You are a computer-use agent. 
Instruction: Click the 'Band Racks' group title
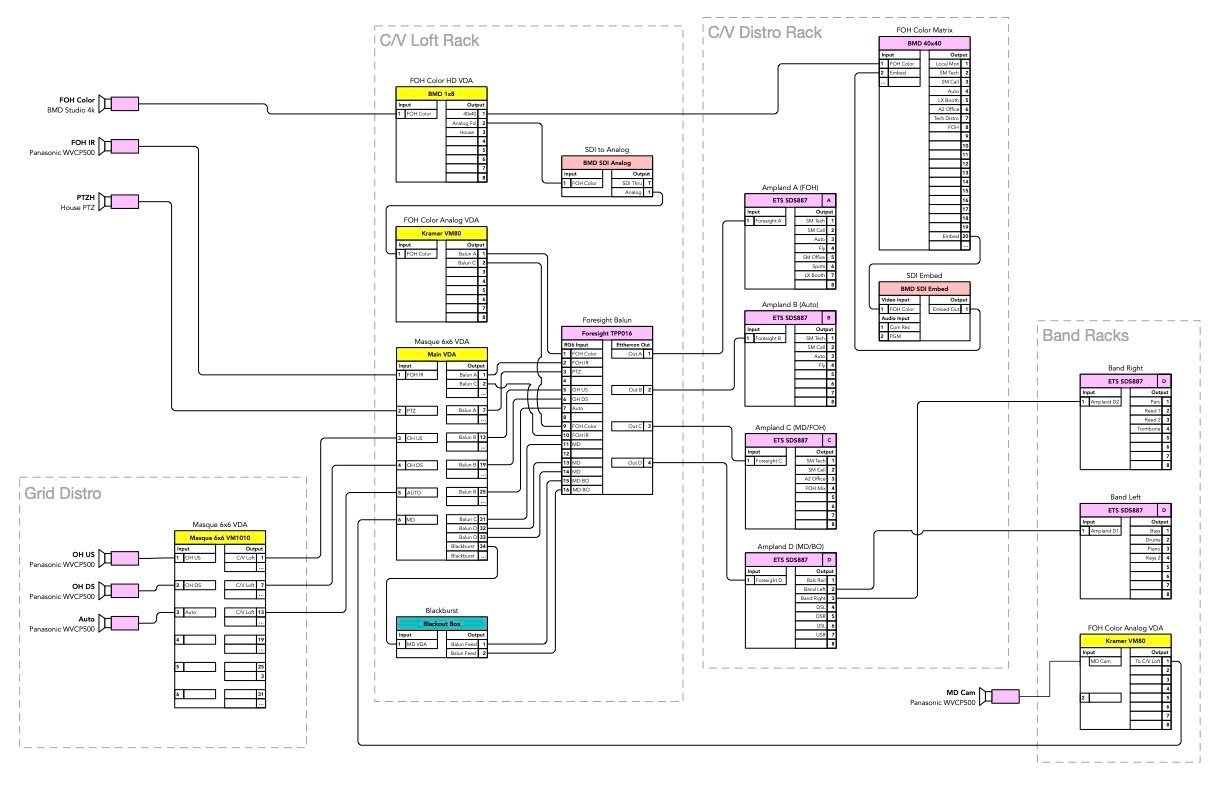click(x=1086, y=336)
